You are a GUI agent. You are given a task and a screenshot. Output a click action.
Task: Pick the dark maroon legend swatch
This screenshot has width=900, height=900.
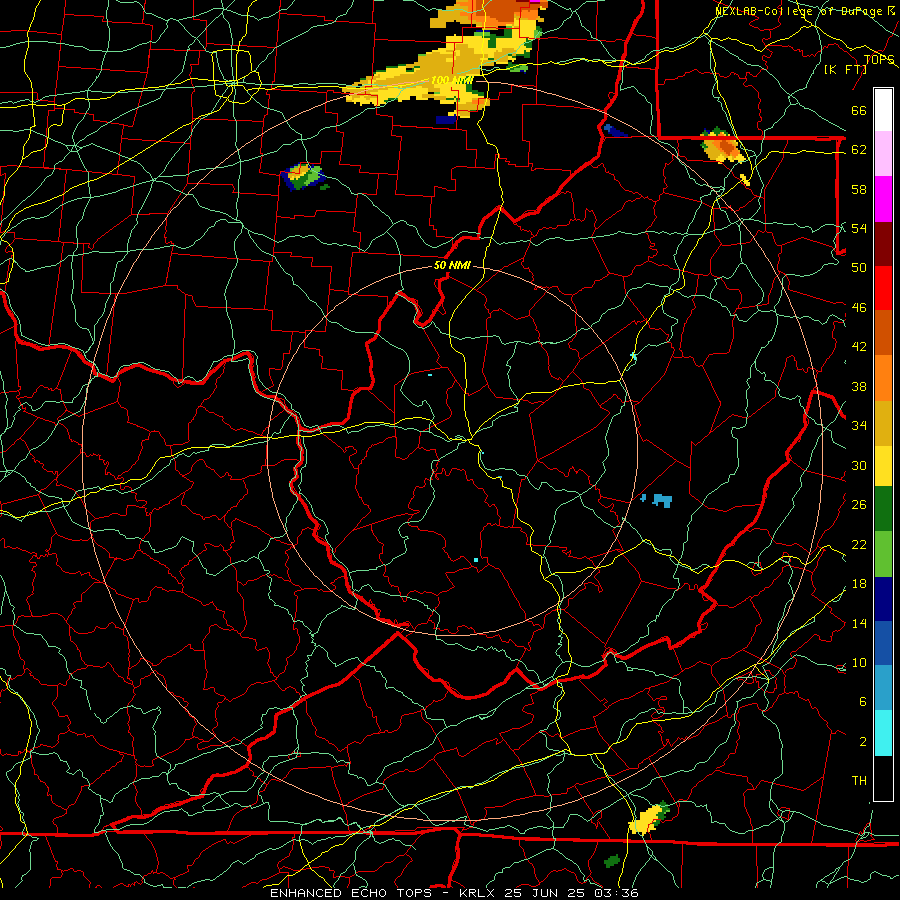pyautogui.click(x=883, y=243)
